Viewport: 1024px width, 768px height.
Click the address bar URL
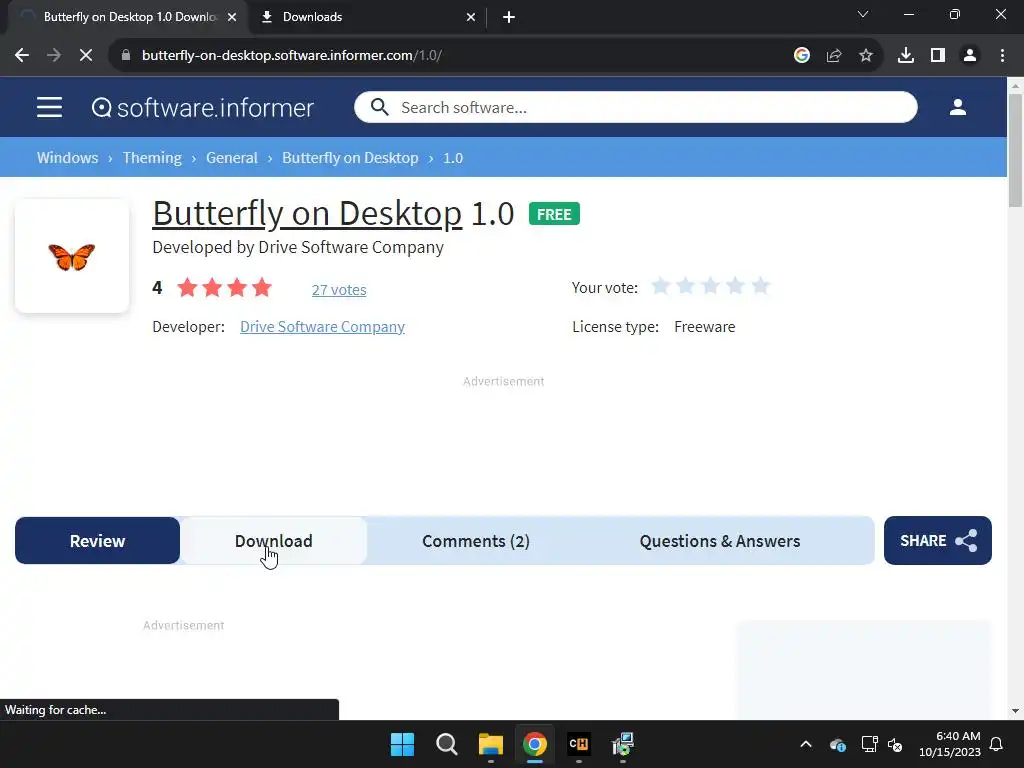[x=292, y=56]
